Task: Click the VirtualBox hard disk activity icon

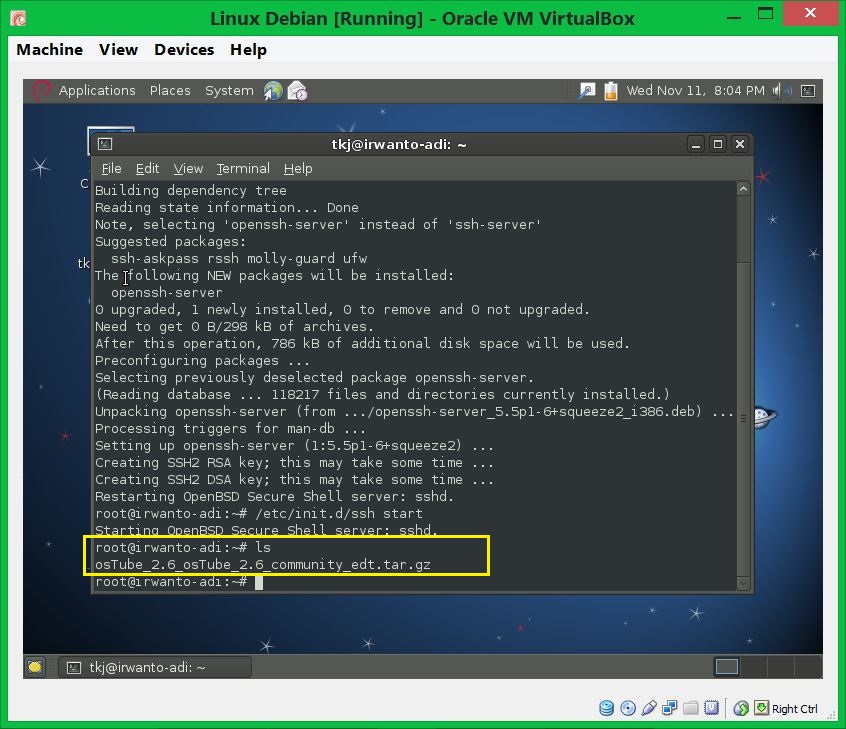Action: pos(606,708)
